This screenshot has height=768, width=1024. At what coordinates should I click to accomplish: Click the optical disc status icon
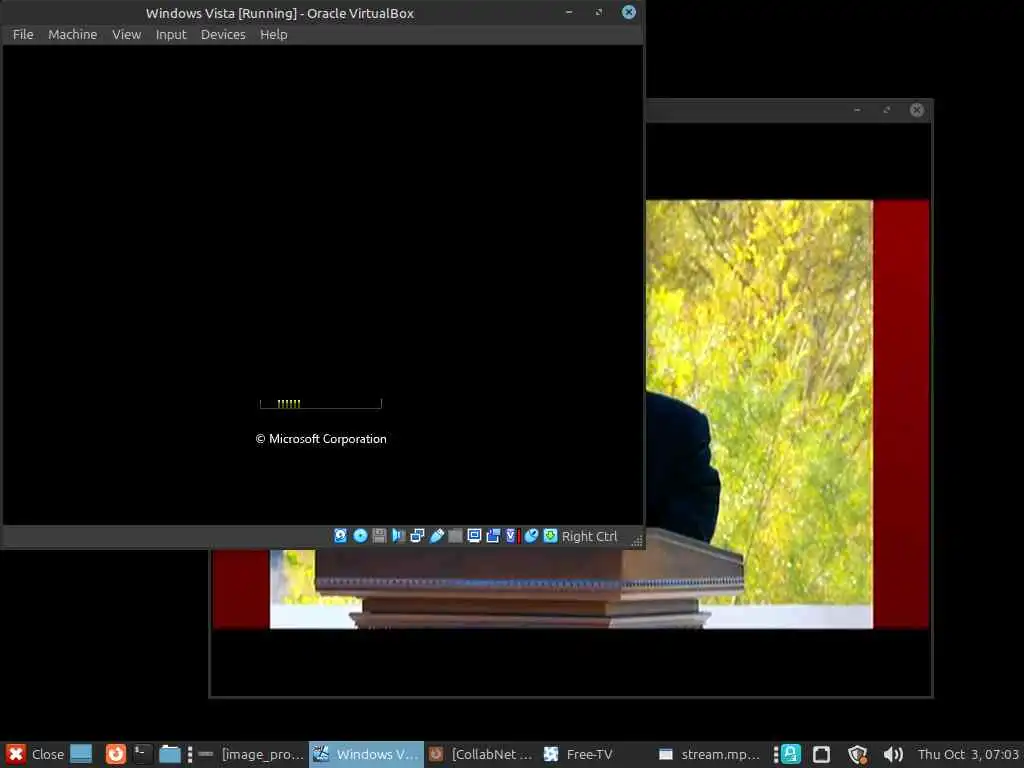(x=360, y=536)
